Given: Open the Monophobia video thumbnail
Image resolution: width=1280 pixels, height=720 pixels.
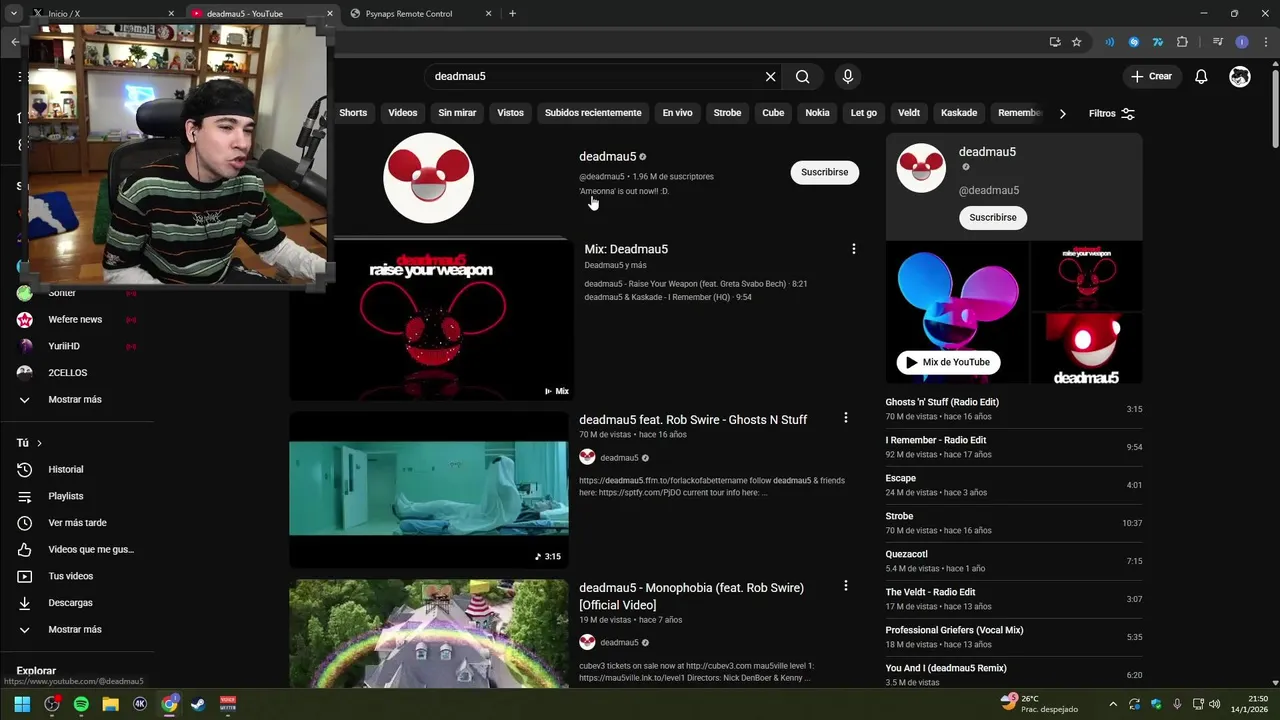Looking at the screenshot, I should [429, 633].
